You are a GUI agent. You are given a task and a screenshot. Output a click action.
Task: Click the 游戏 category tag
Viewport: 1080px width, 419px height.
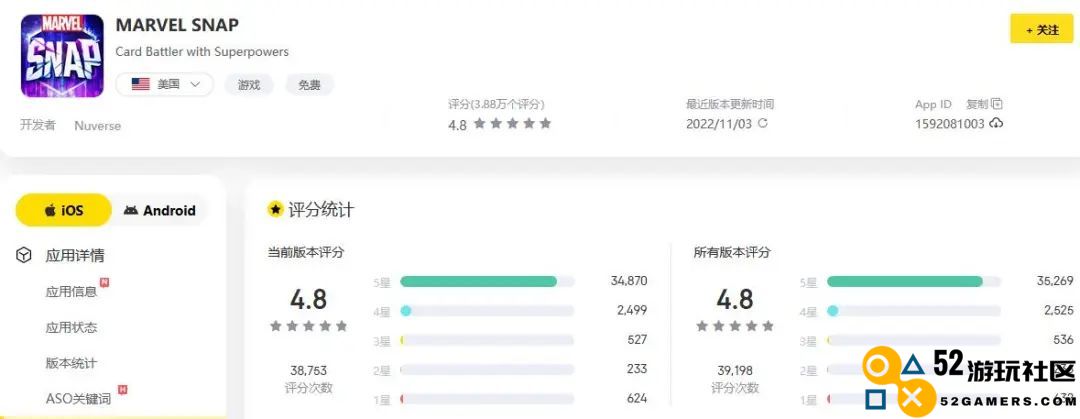point(249,85)
